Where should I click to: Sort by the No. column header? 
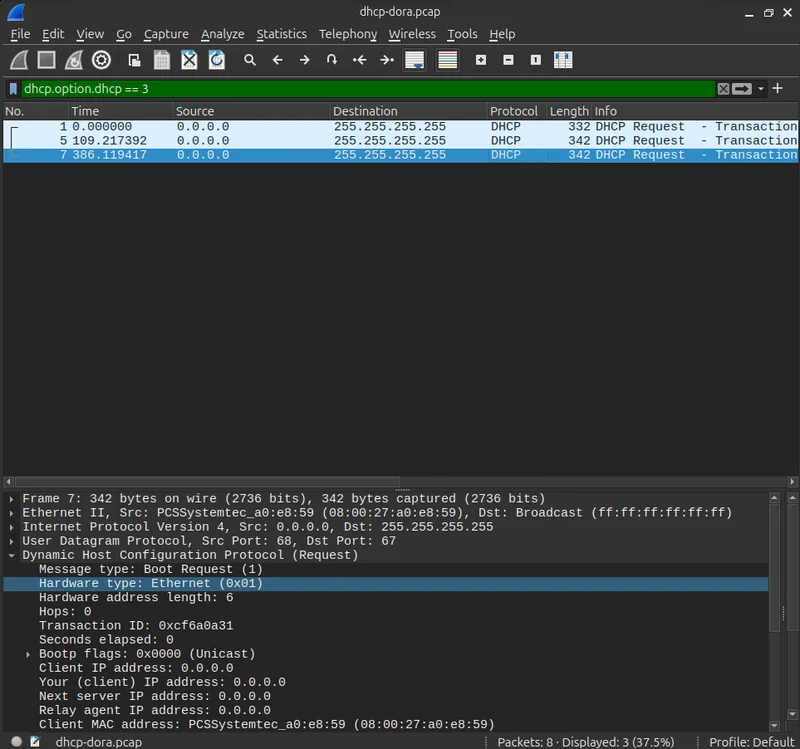36,111
